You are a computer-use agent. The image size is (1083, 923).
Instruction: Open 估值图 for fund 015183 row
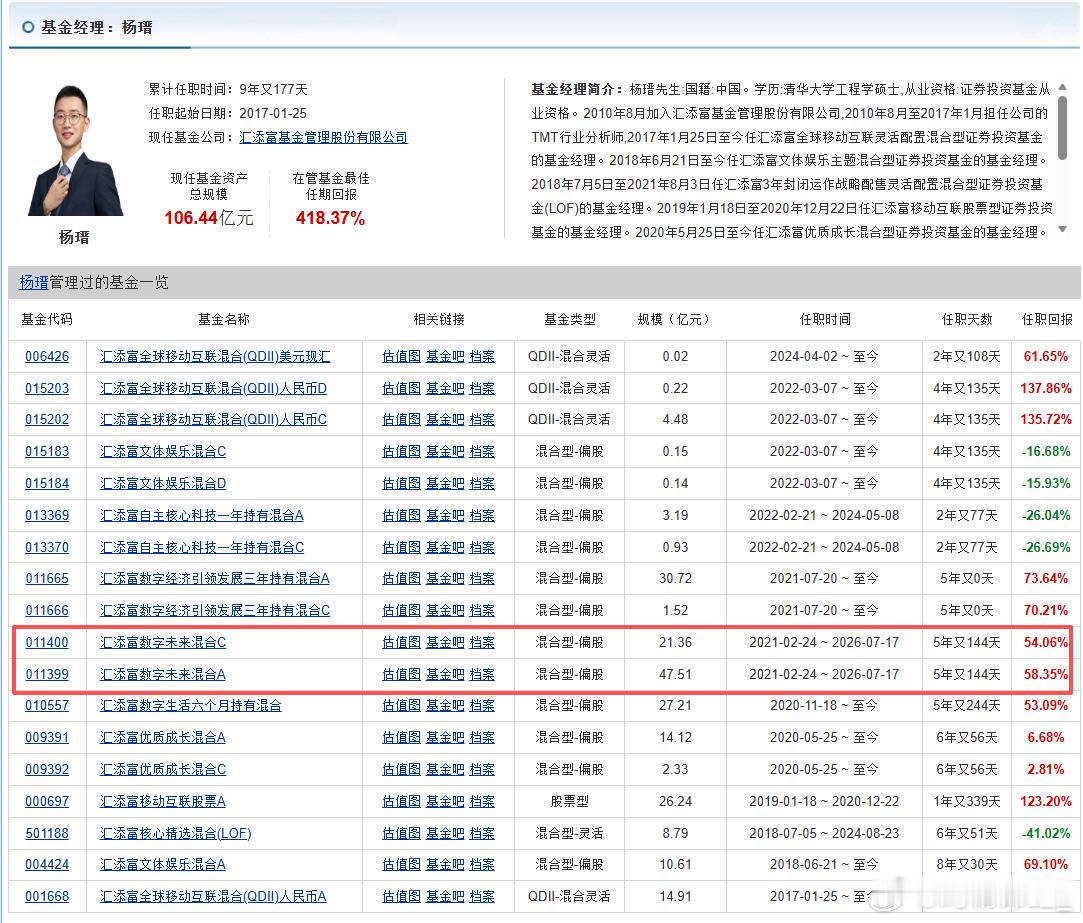click(x=401, y=451)
